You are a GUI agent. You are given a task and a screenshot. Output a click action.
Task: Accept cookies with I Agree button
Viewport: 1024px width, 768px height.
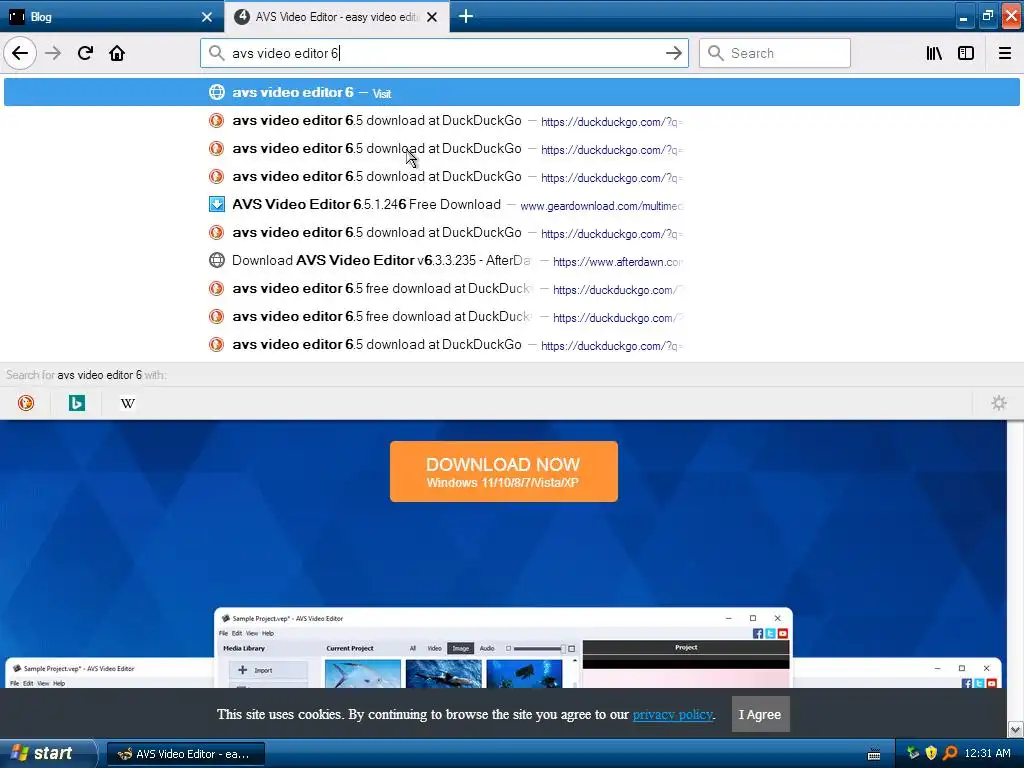tap(760, 714)
